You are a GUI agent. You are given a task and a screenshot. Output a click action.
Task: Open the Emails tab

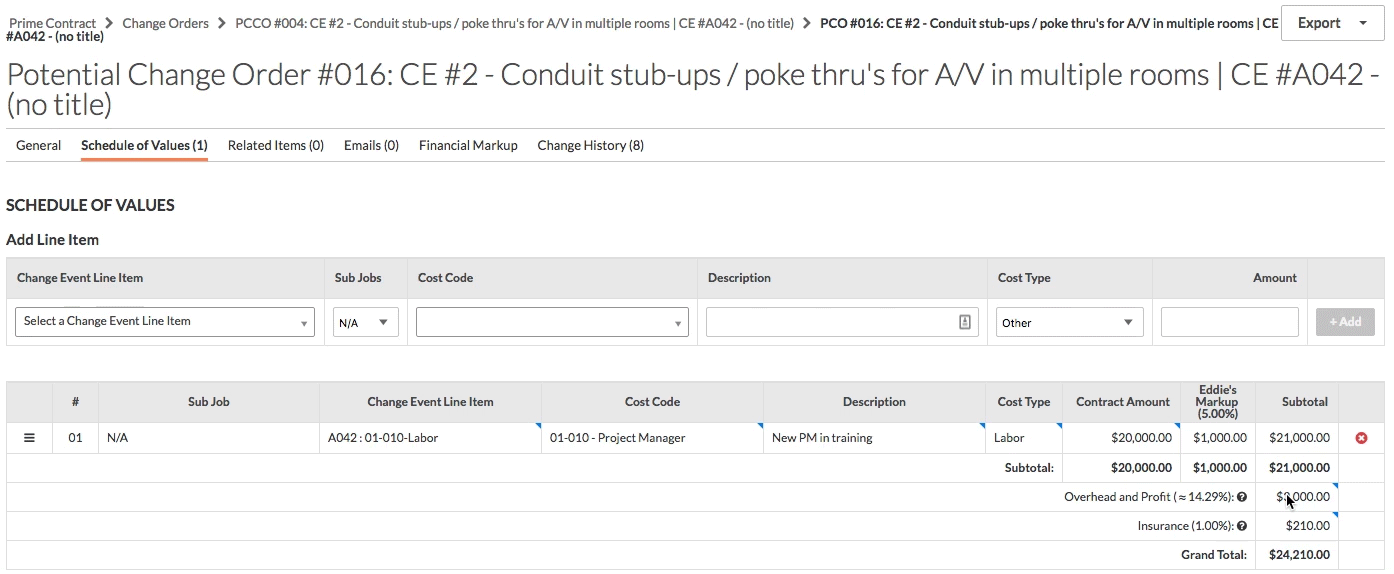[x=371, y=146]
